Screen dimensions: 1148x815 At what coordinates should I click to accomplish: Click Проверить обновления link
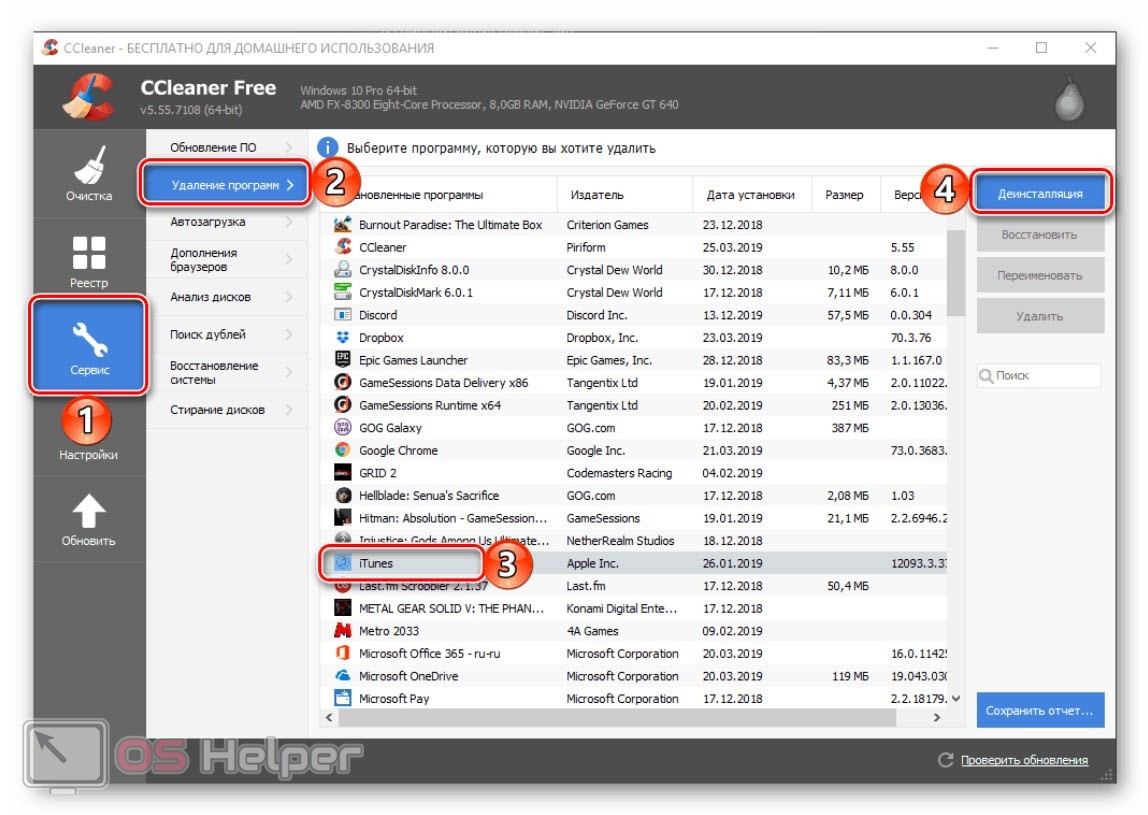pyautogui.click(x=1024, y=760)
